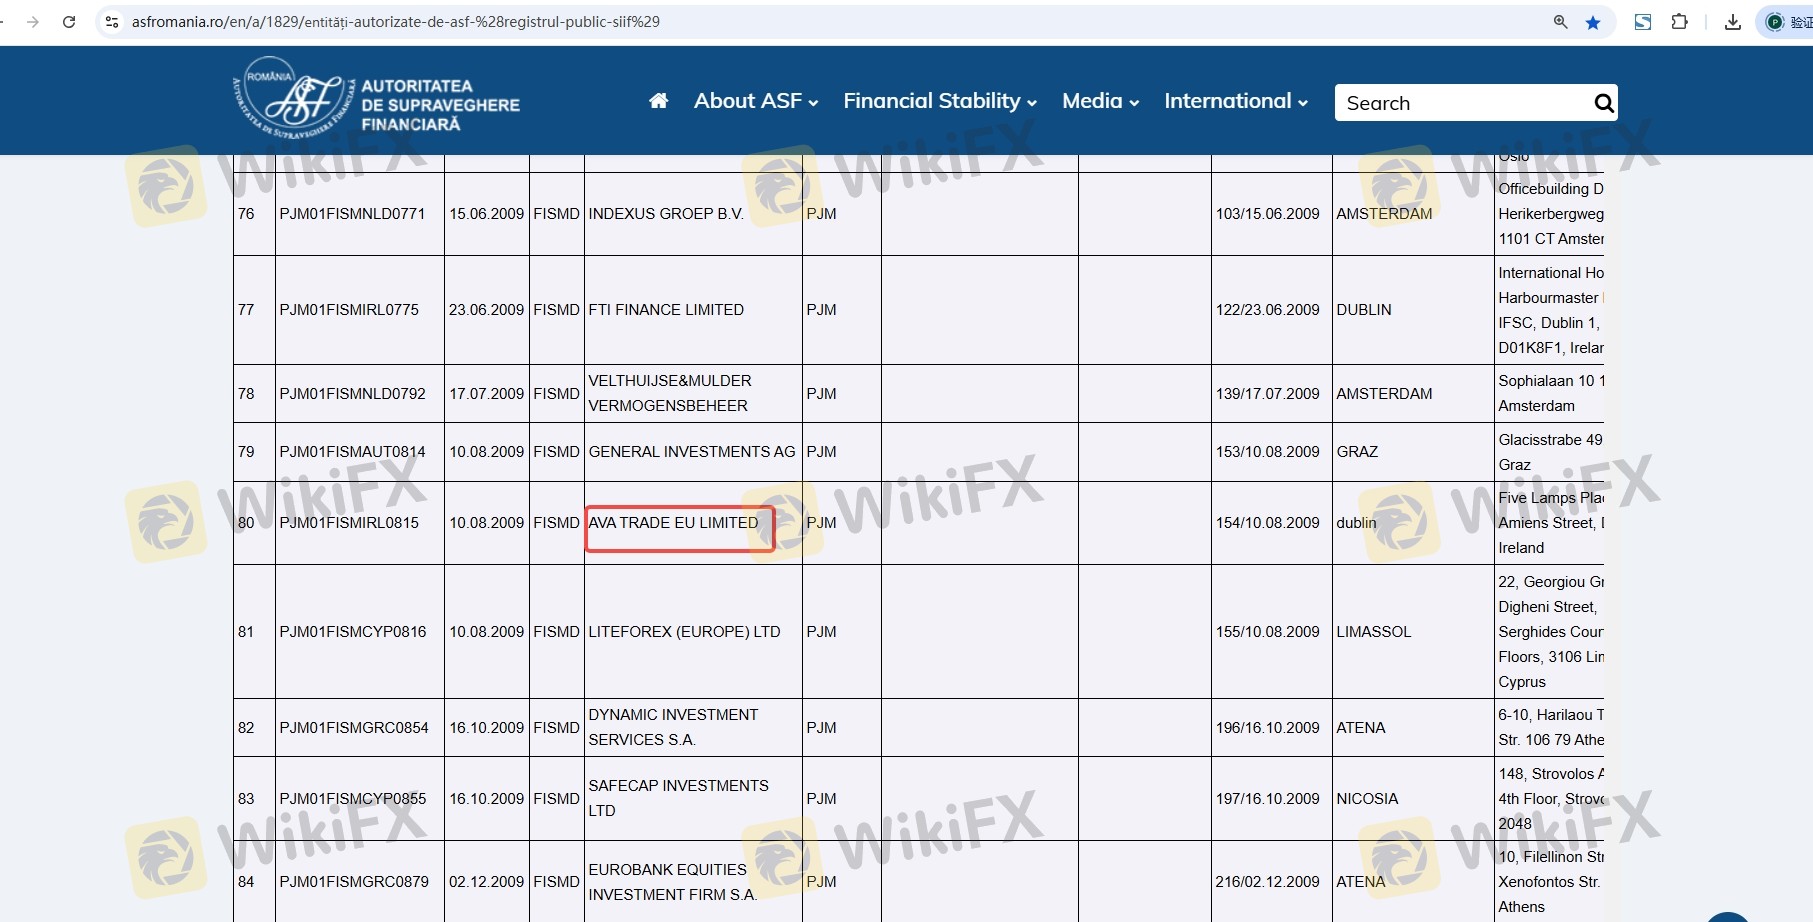Click the AVA TRADE EU LIMITED cell

coord(674,523)
